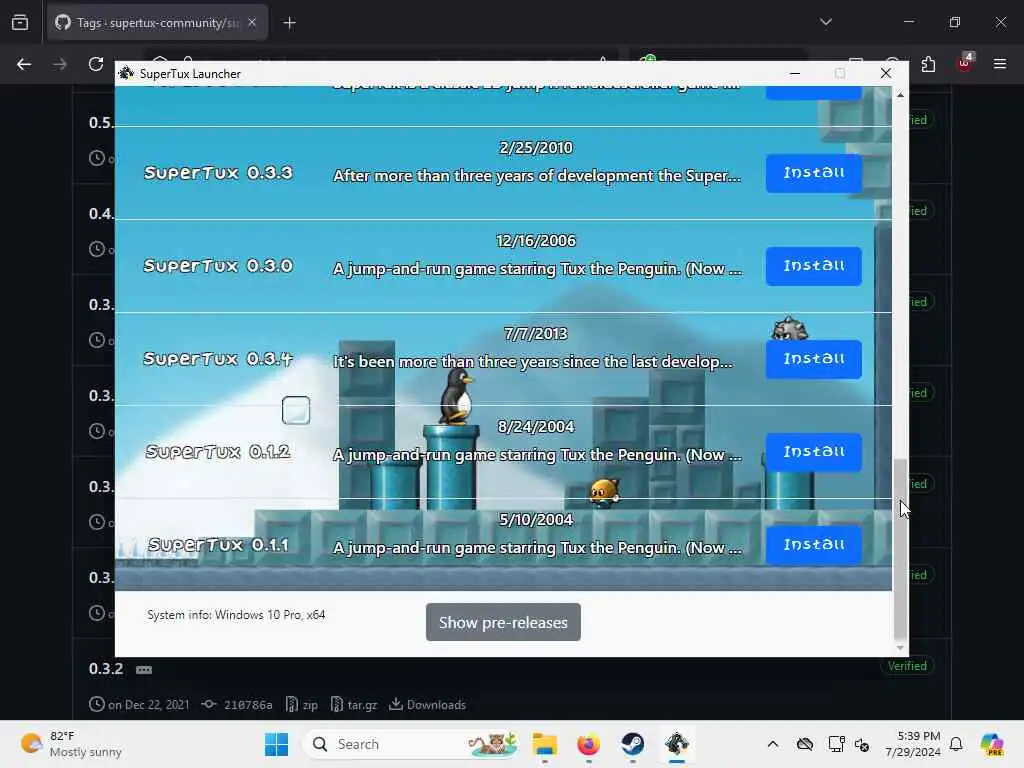Go forward in the browser

pos(60,64)
